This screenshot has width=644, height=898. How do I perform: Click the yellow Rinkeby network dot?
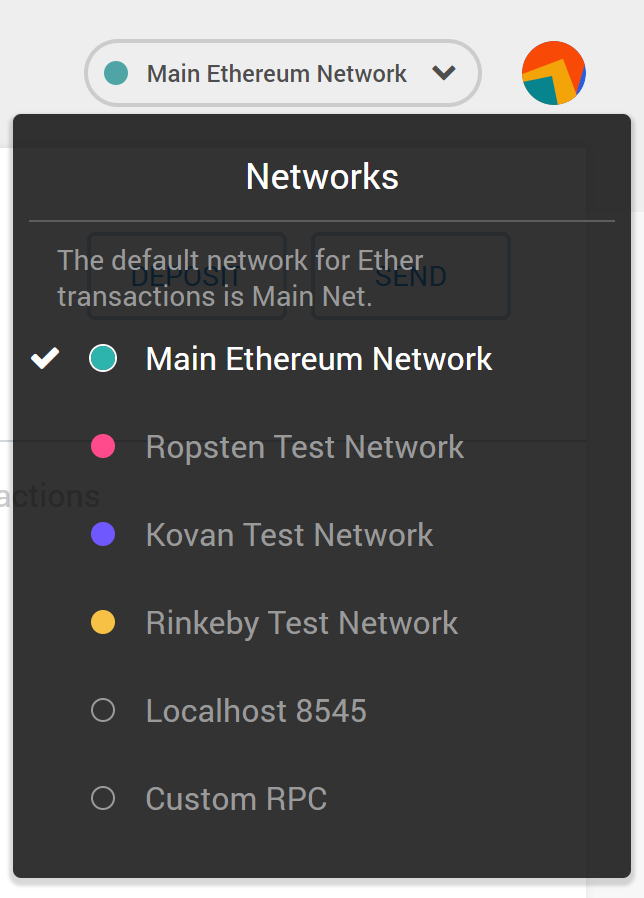(103, 623)
